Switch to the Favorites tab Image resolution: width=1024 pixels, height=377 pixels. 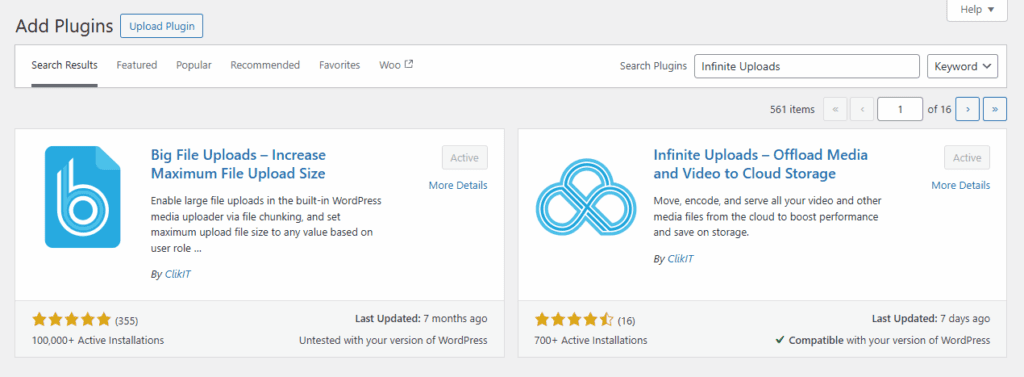[x=340, y=65]
